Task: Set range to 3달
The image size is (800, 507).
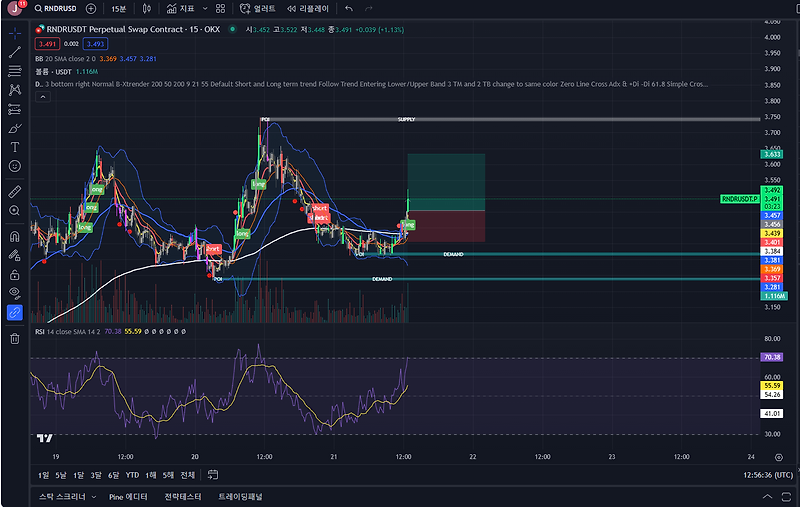Action: click(96, 475)
